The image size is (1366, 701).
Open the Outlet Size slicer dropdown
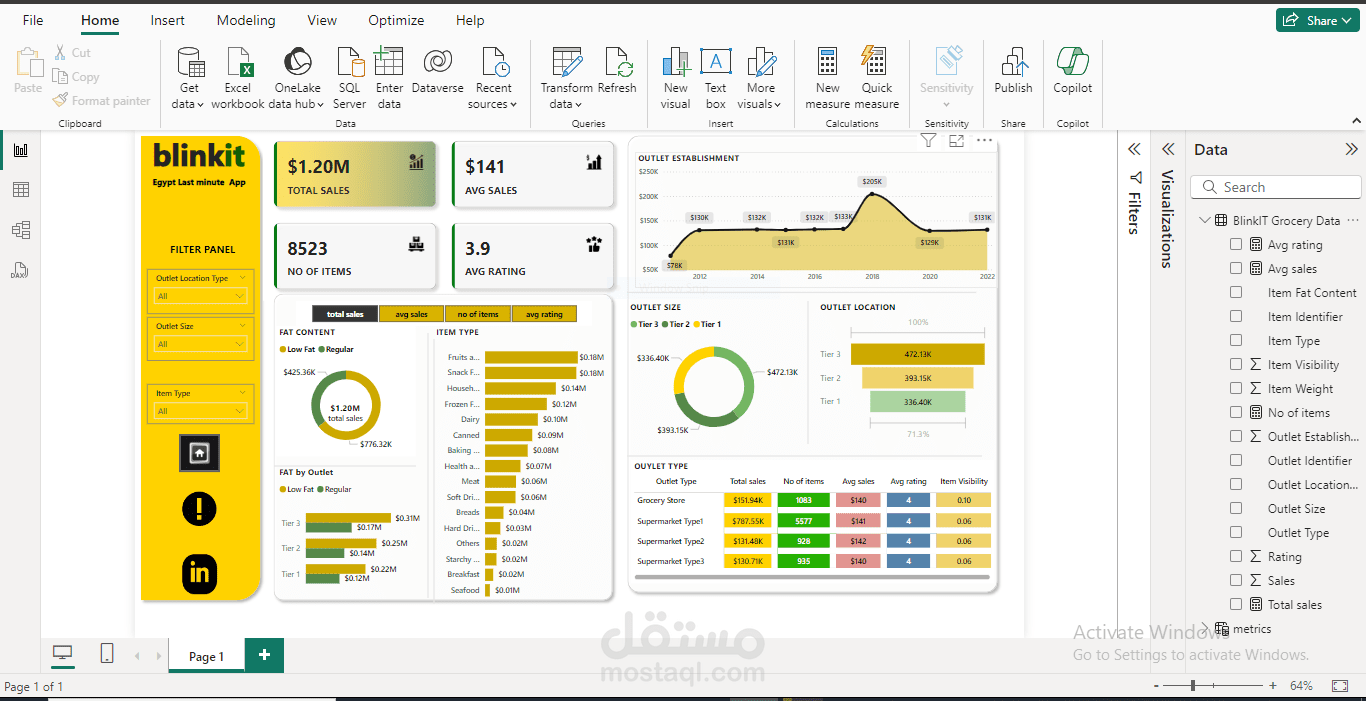point(200,344)
